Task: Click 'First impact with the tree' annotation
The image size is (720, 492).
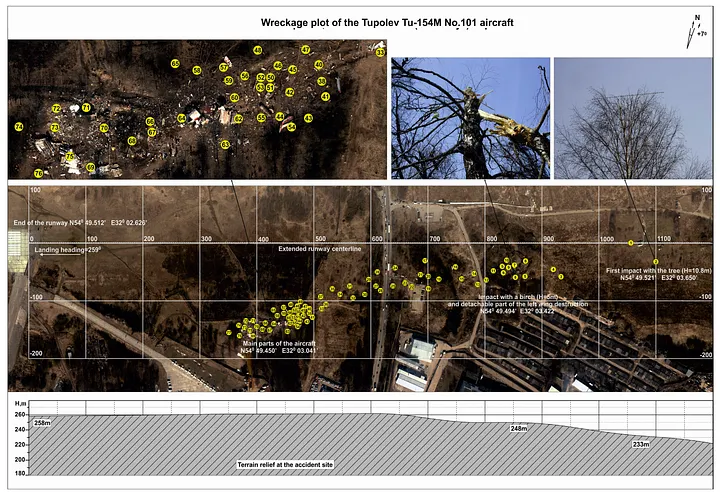Action: coord(658,274)
